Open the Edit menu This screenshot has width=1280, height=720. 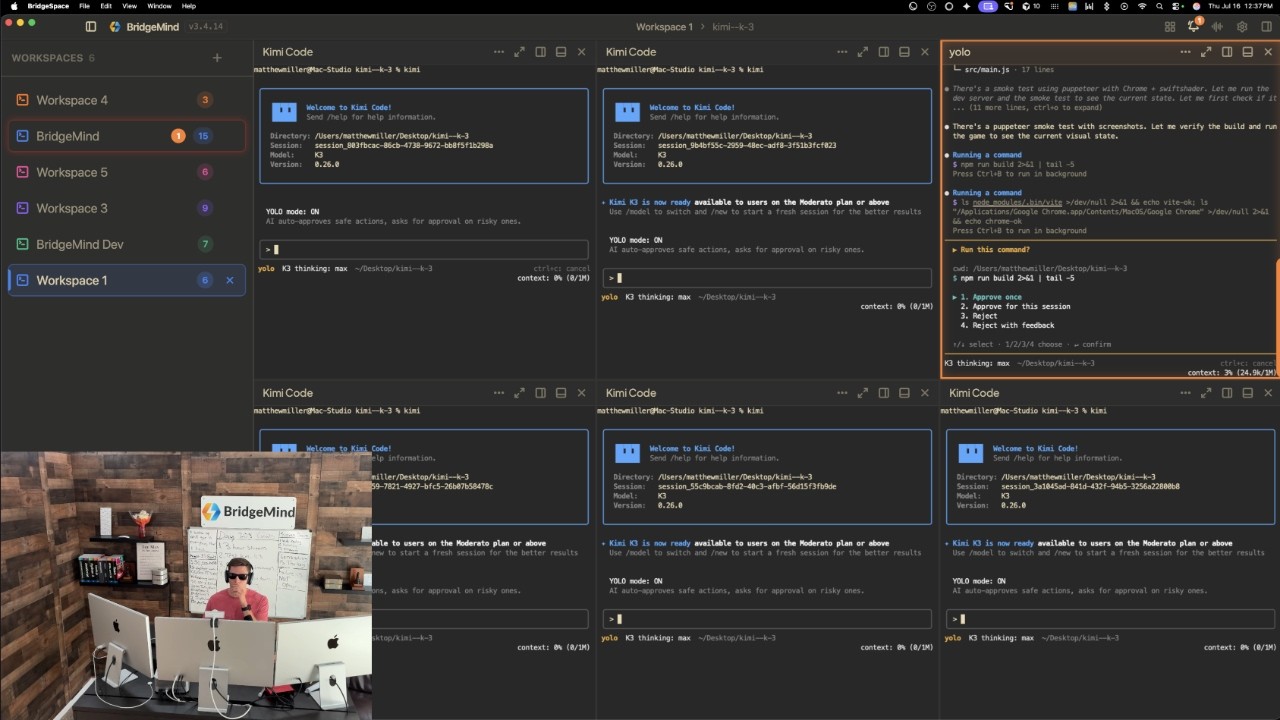tap(106, 6)
